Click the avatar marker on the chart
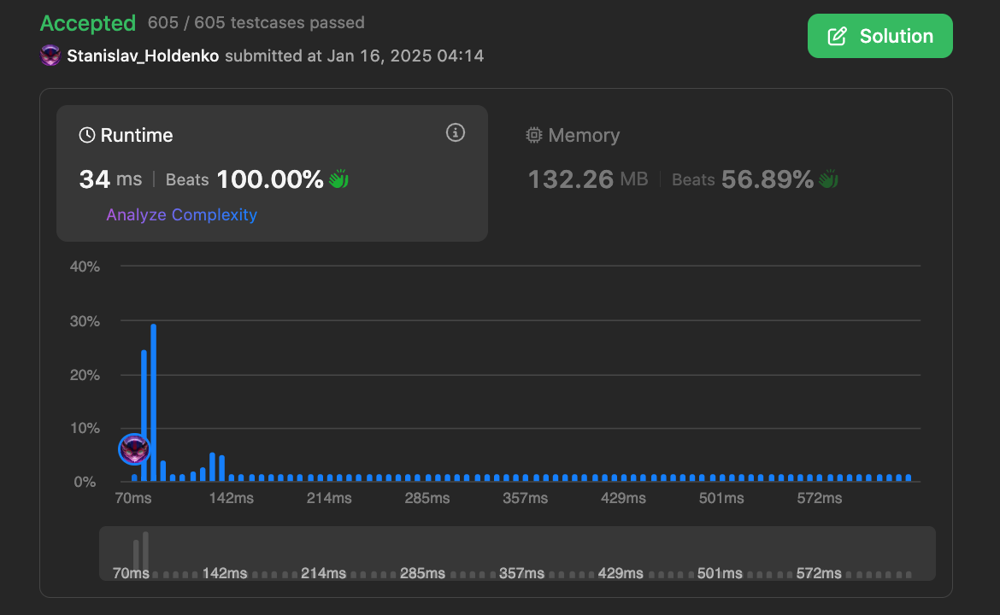1000x615 pixels. (135, 449)
